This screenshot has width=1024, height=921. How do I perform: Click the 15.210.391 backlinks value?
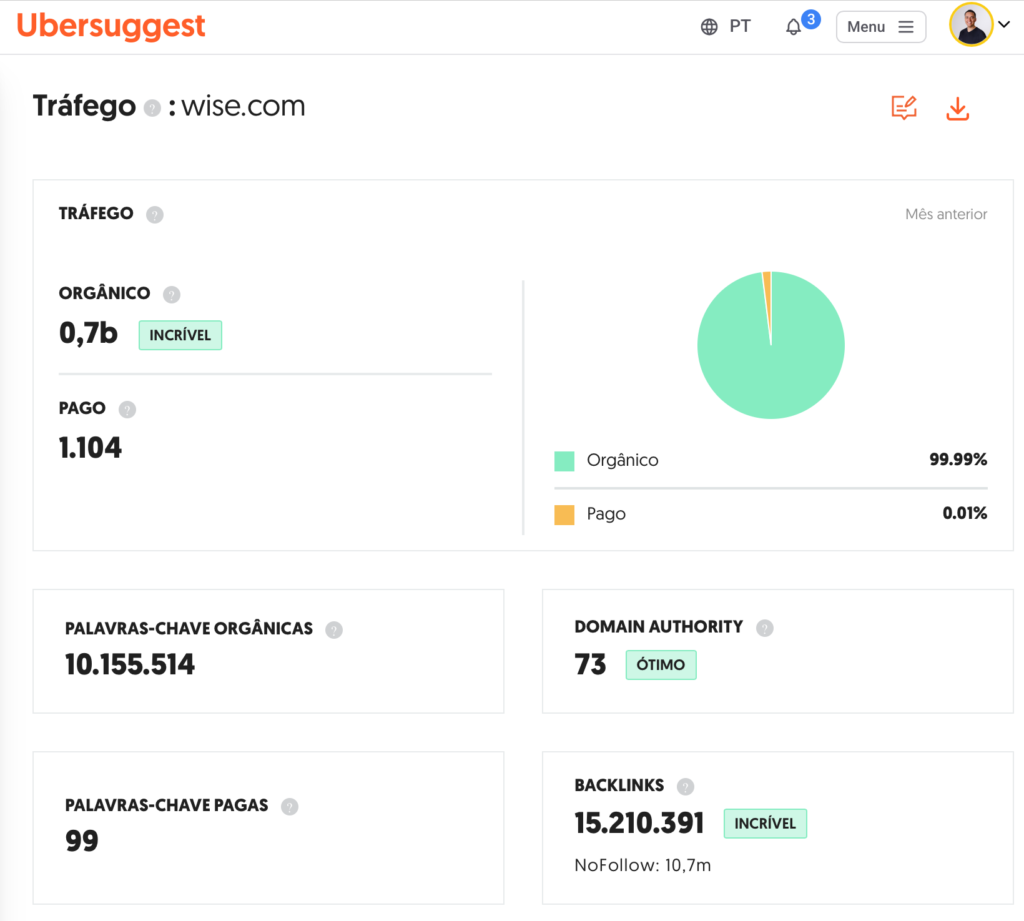pyautogui.click(x=639, y=824)
